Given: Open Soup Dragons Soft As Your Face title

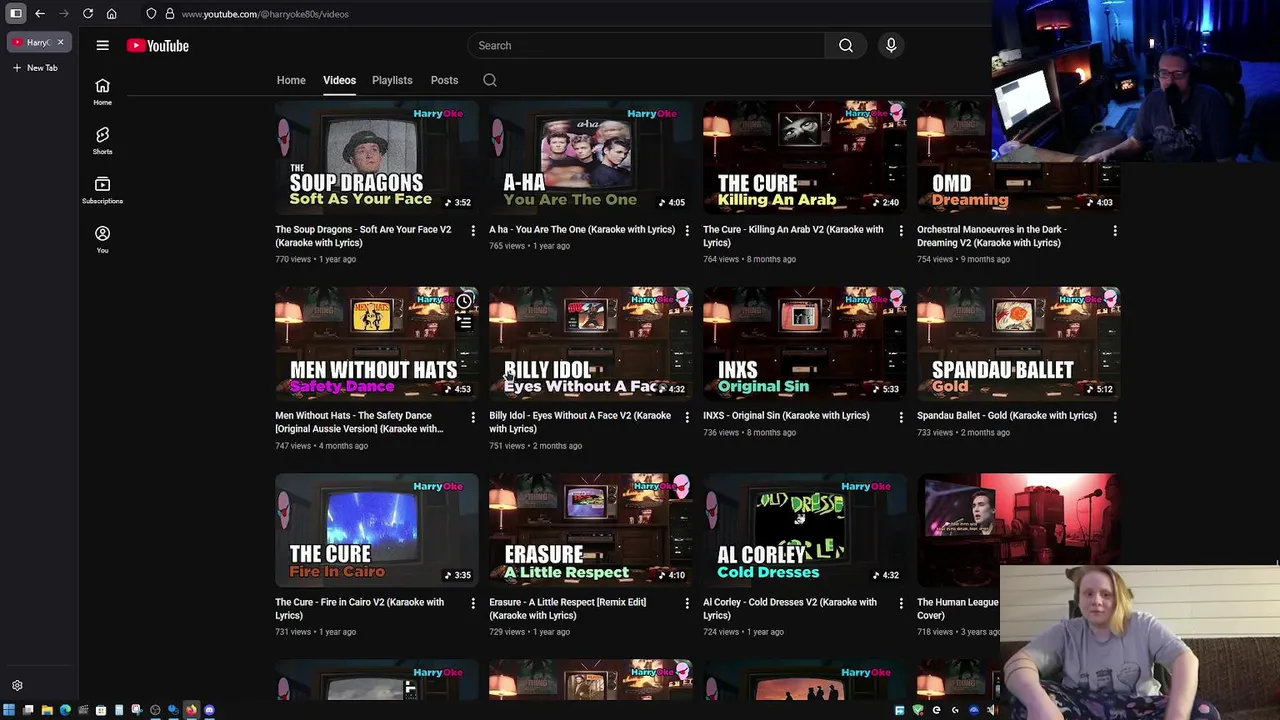Looking at the screenshot, I should [364, 236].
